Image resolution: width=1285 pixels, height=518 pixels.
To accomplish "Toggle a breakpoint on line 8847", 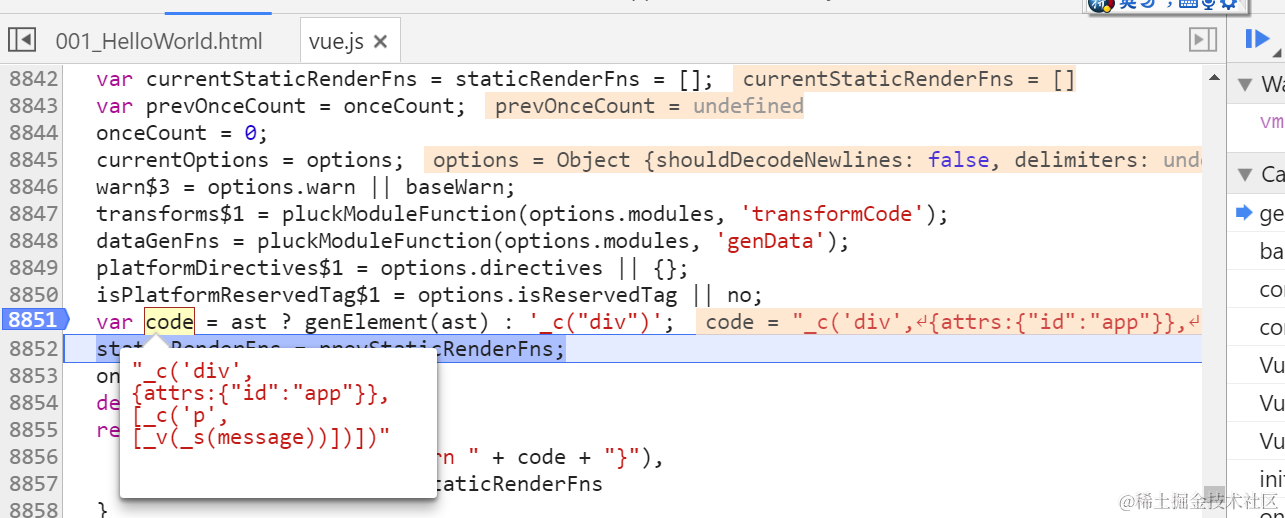I will [x=34, y=214].
